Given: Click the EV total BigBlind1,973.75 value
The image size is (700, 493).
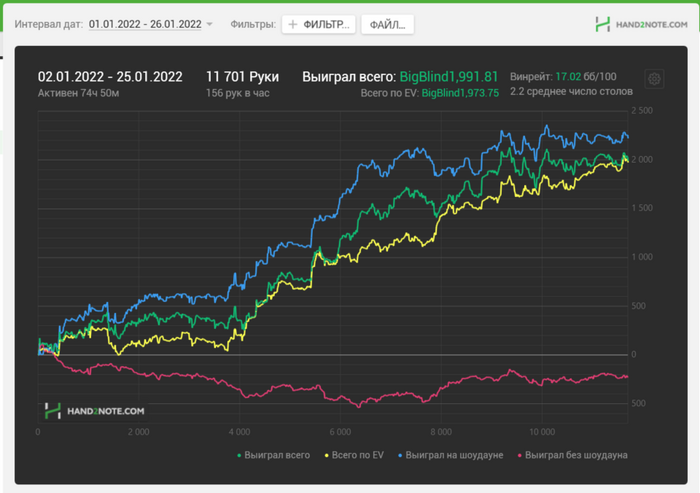Looking at the screenshot, I should click(460, 93).
